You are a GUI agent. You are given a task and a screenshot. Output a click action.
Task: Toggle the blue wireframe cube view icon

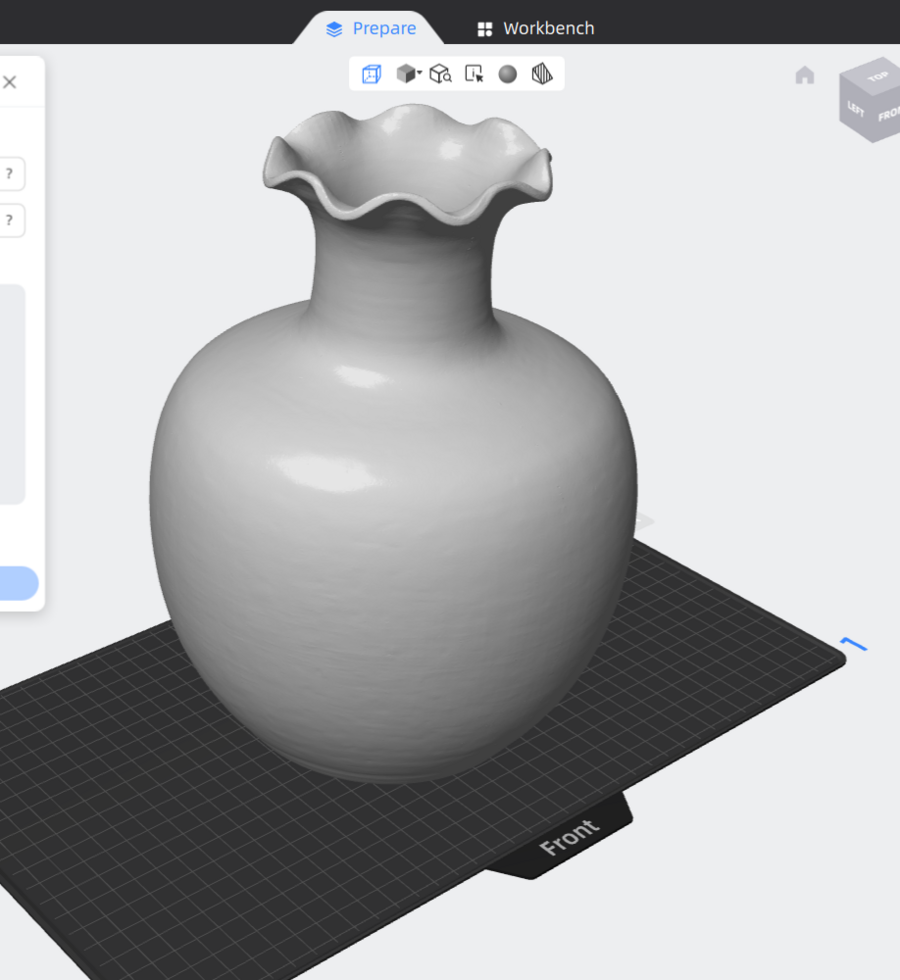coord(371,74)
